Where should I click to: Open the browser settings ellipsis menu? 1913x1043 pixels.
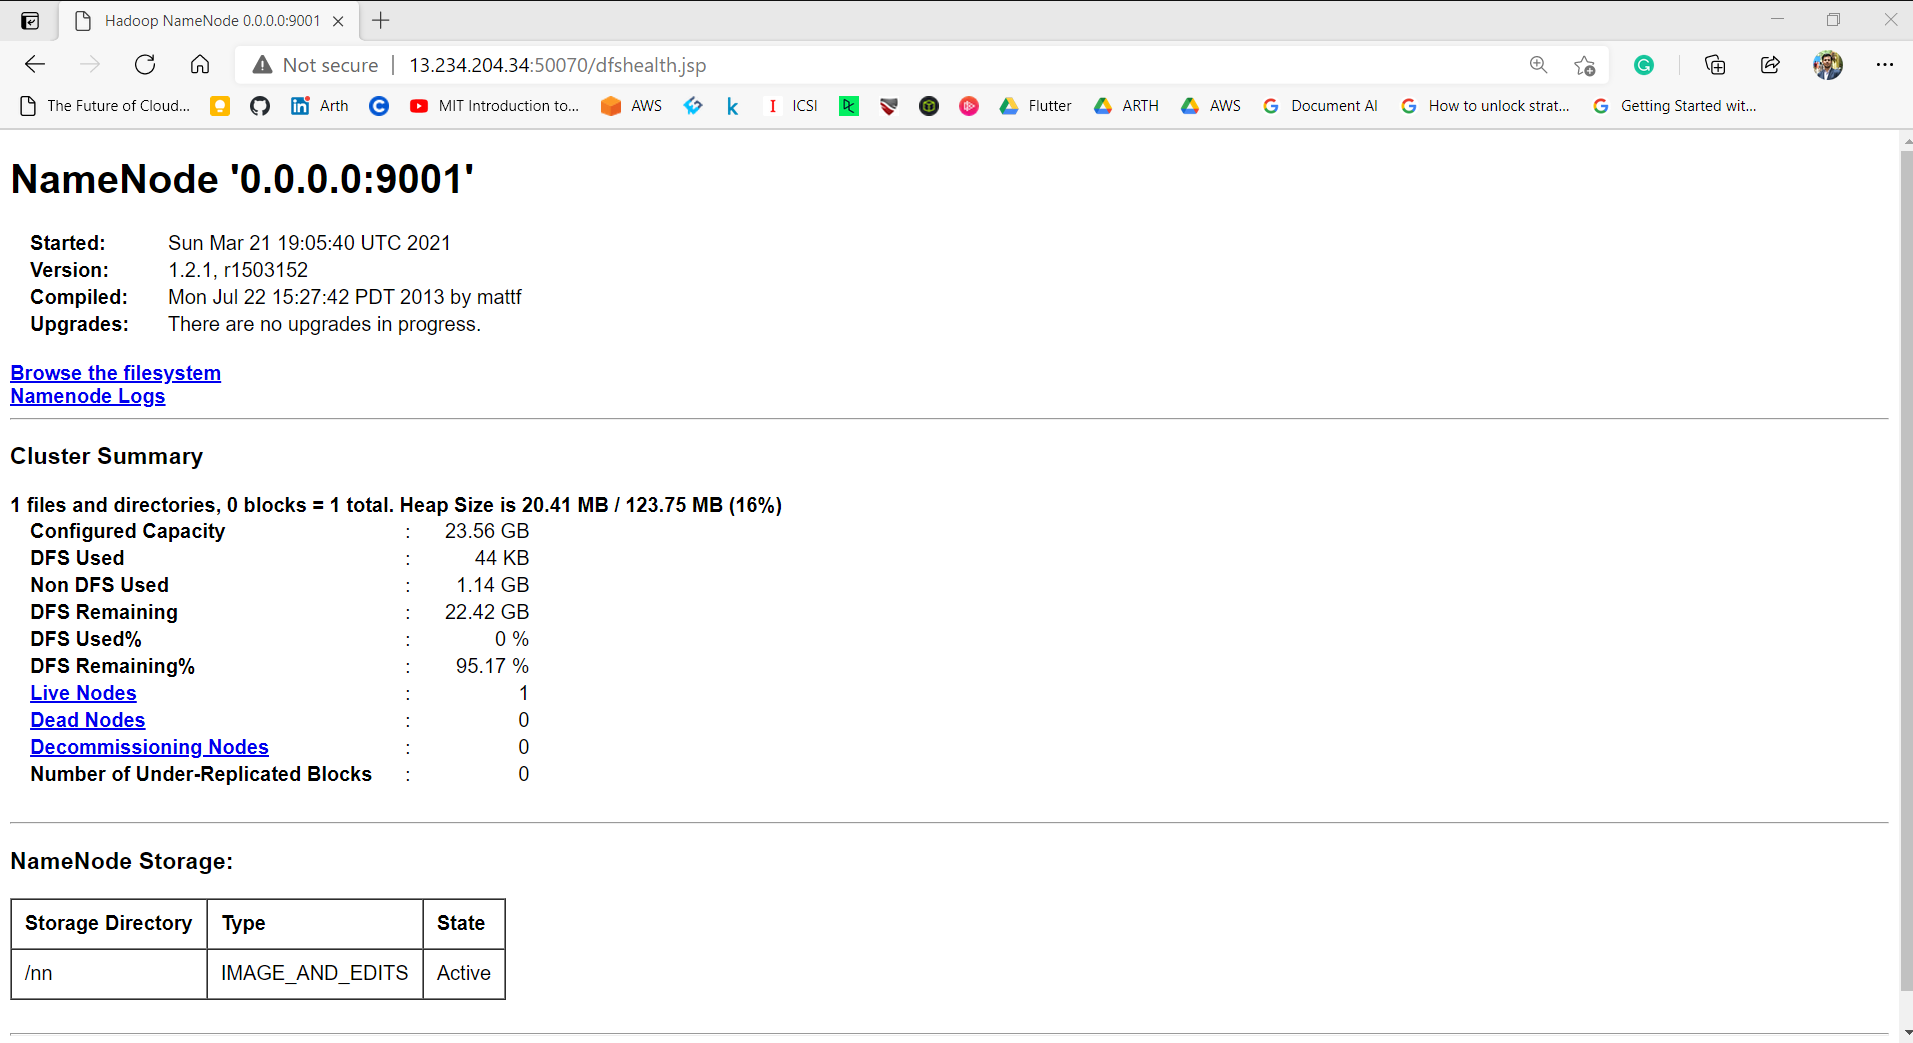pos(1886,64)
